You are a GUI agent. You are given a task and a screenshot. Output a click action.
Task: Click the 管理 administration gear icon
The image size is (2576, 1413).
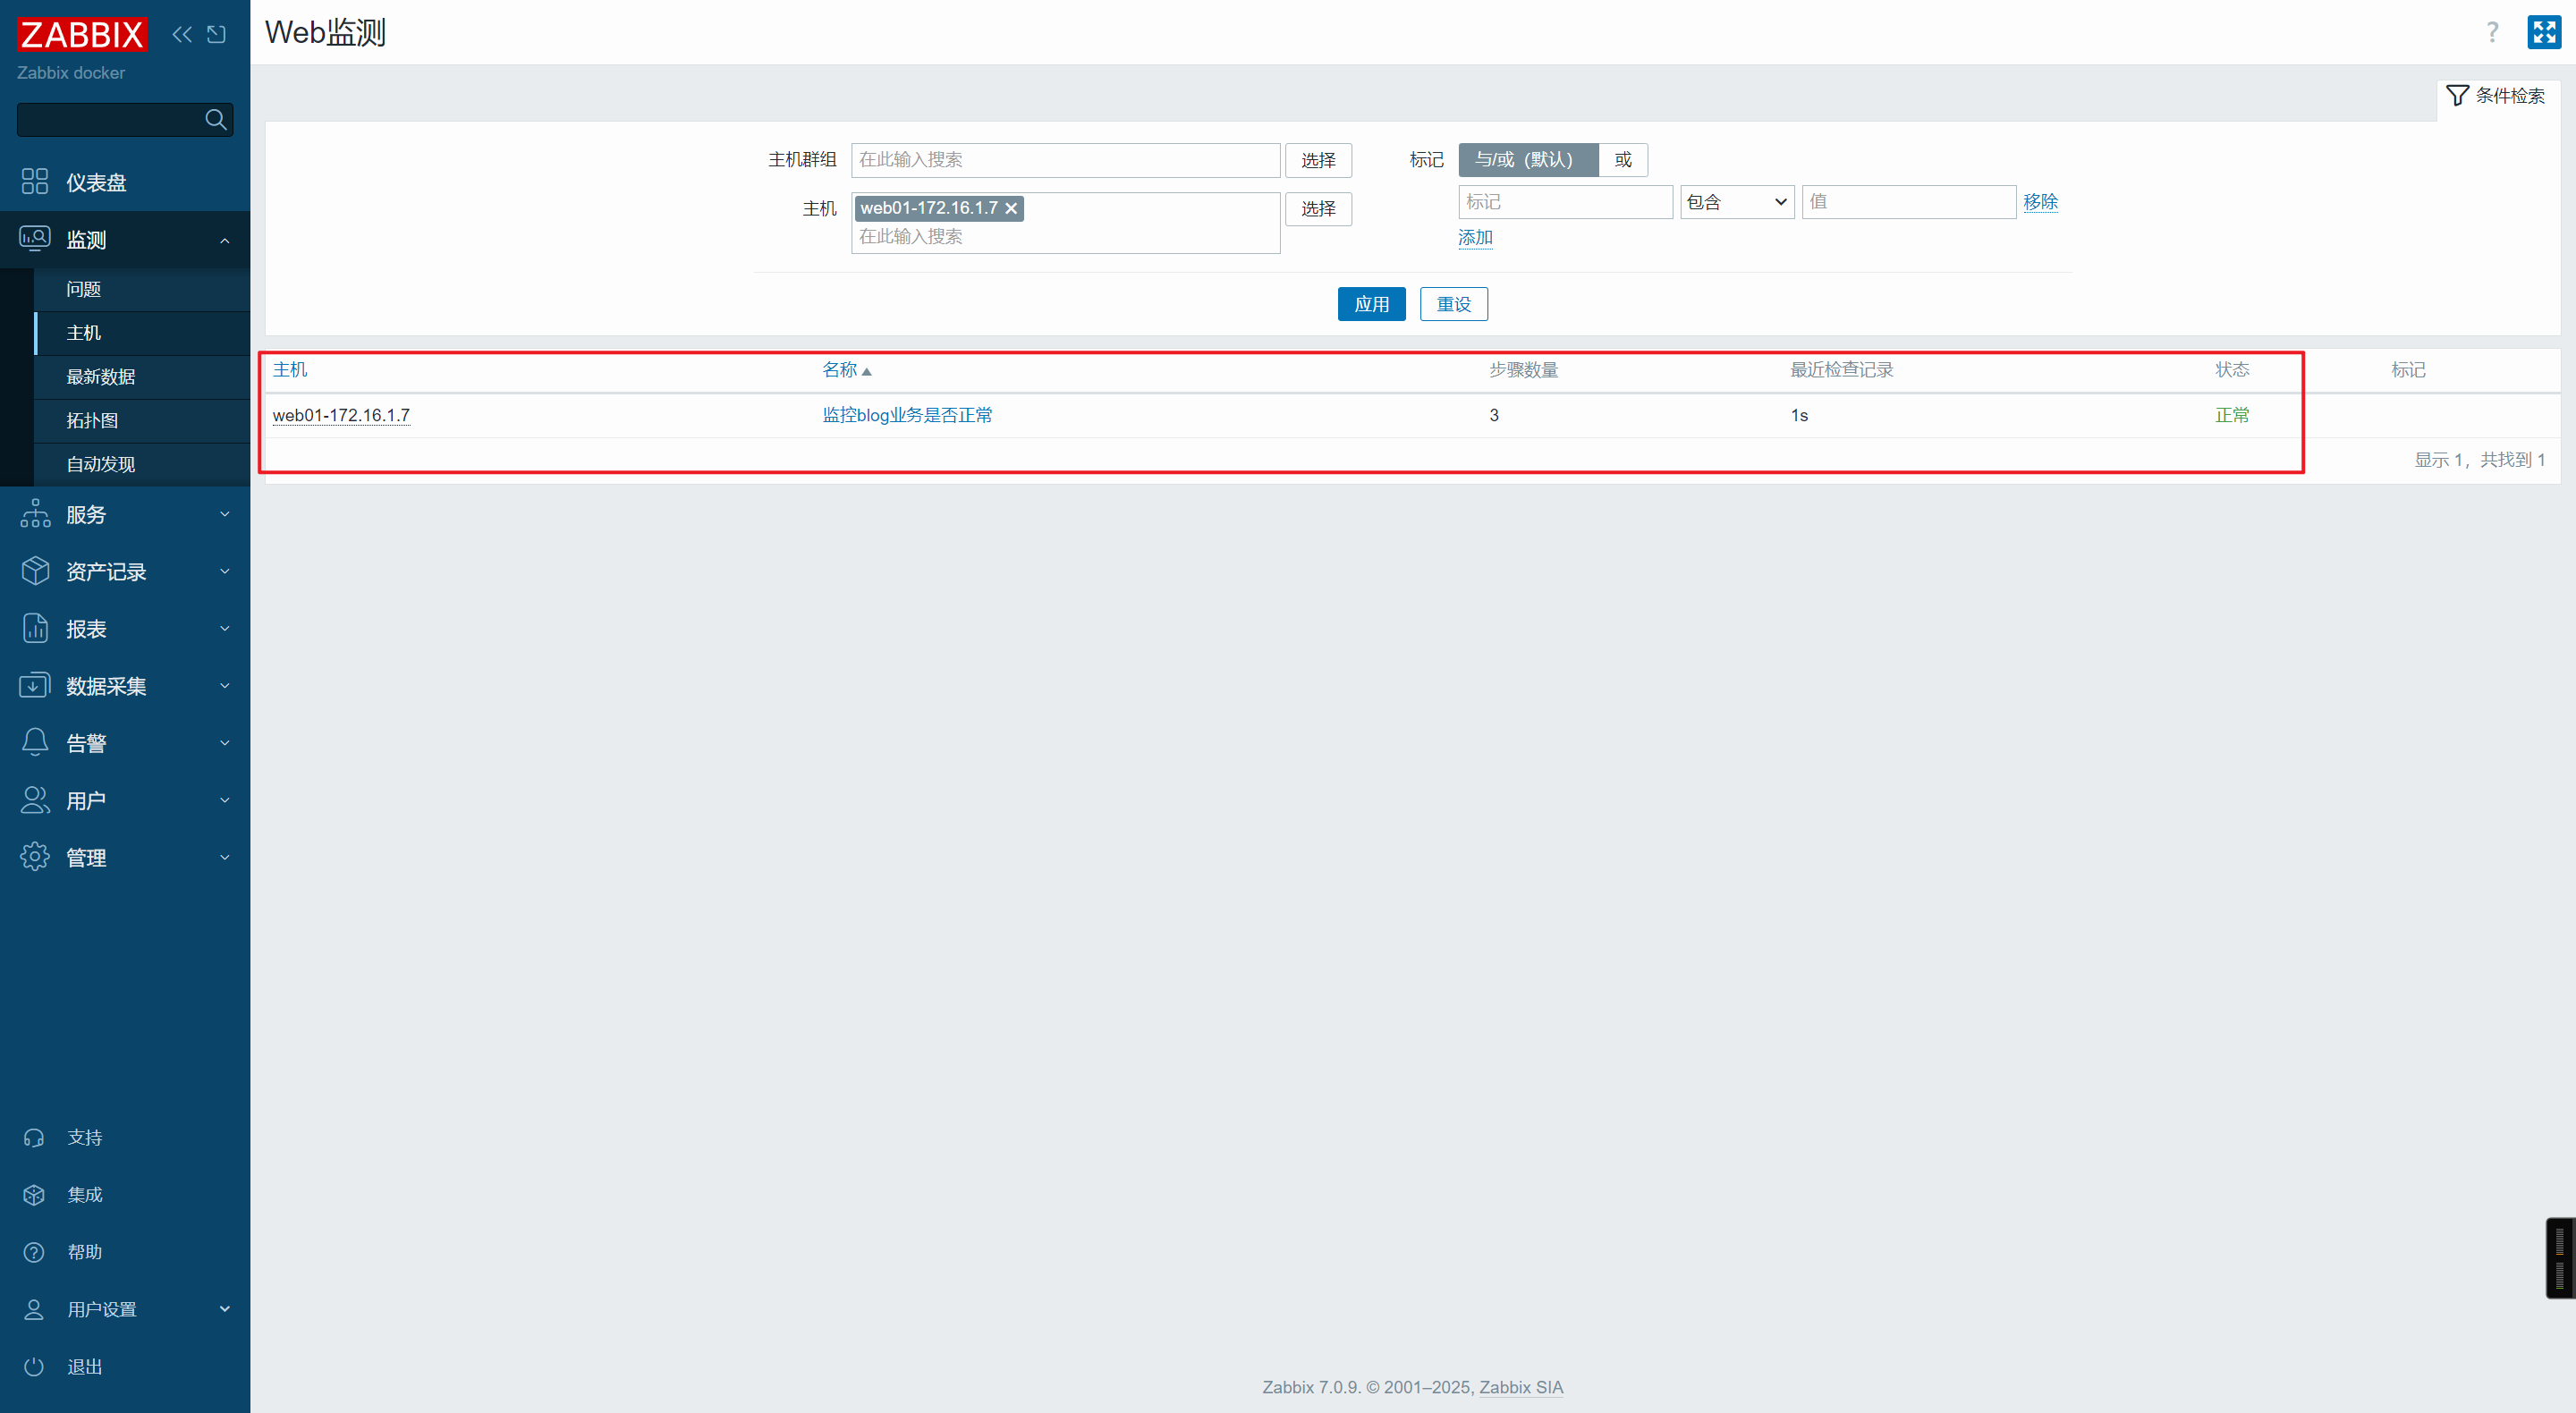click(35, 857)
